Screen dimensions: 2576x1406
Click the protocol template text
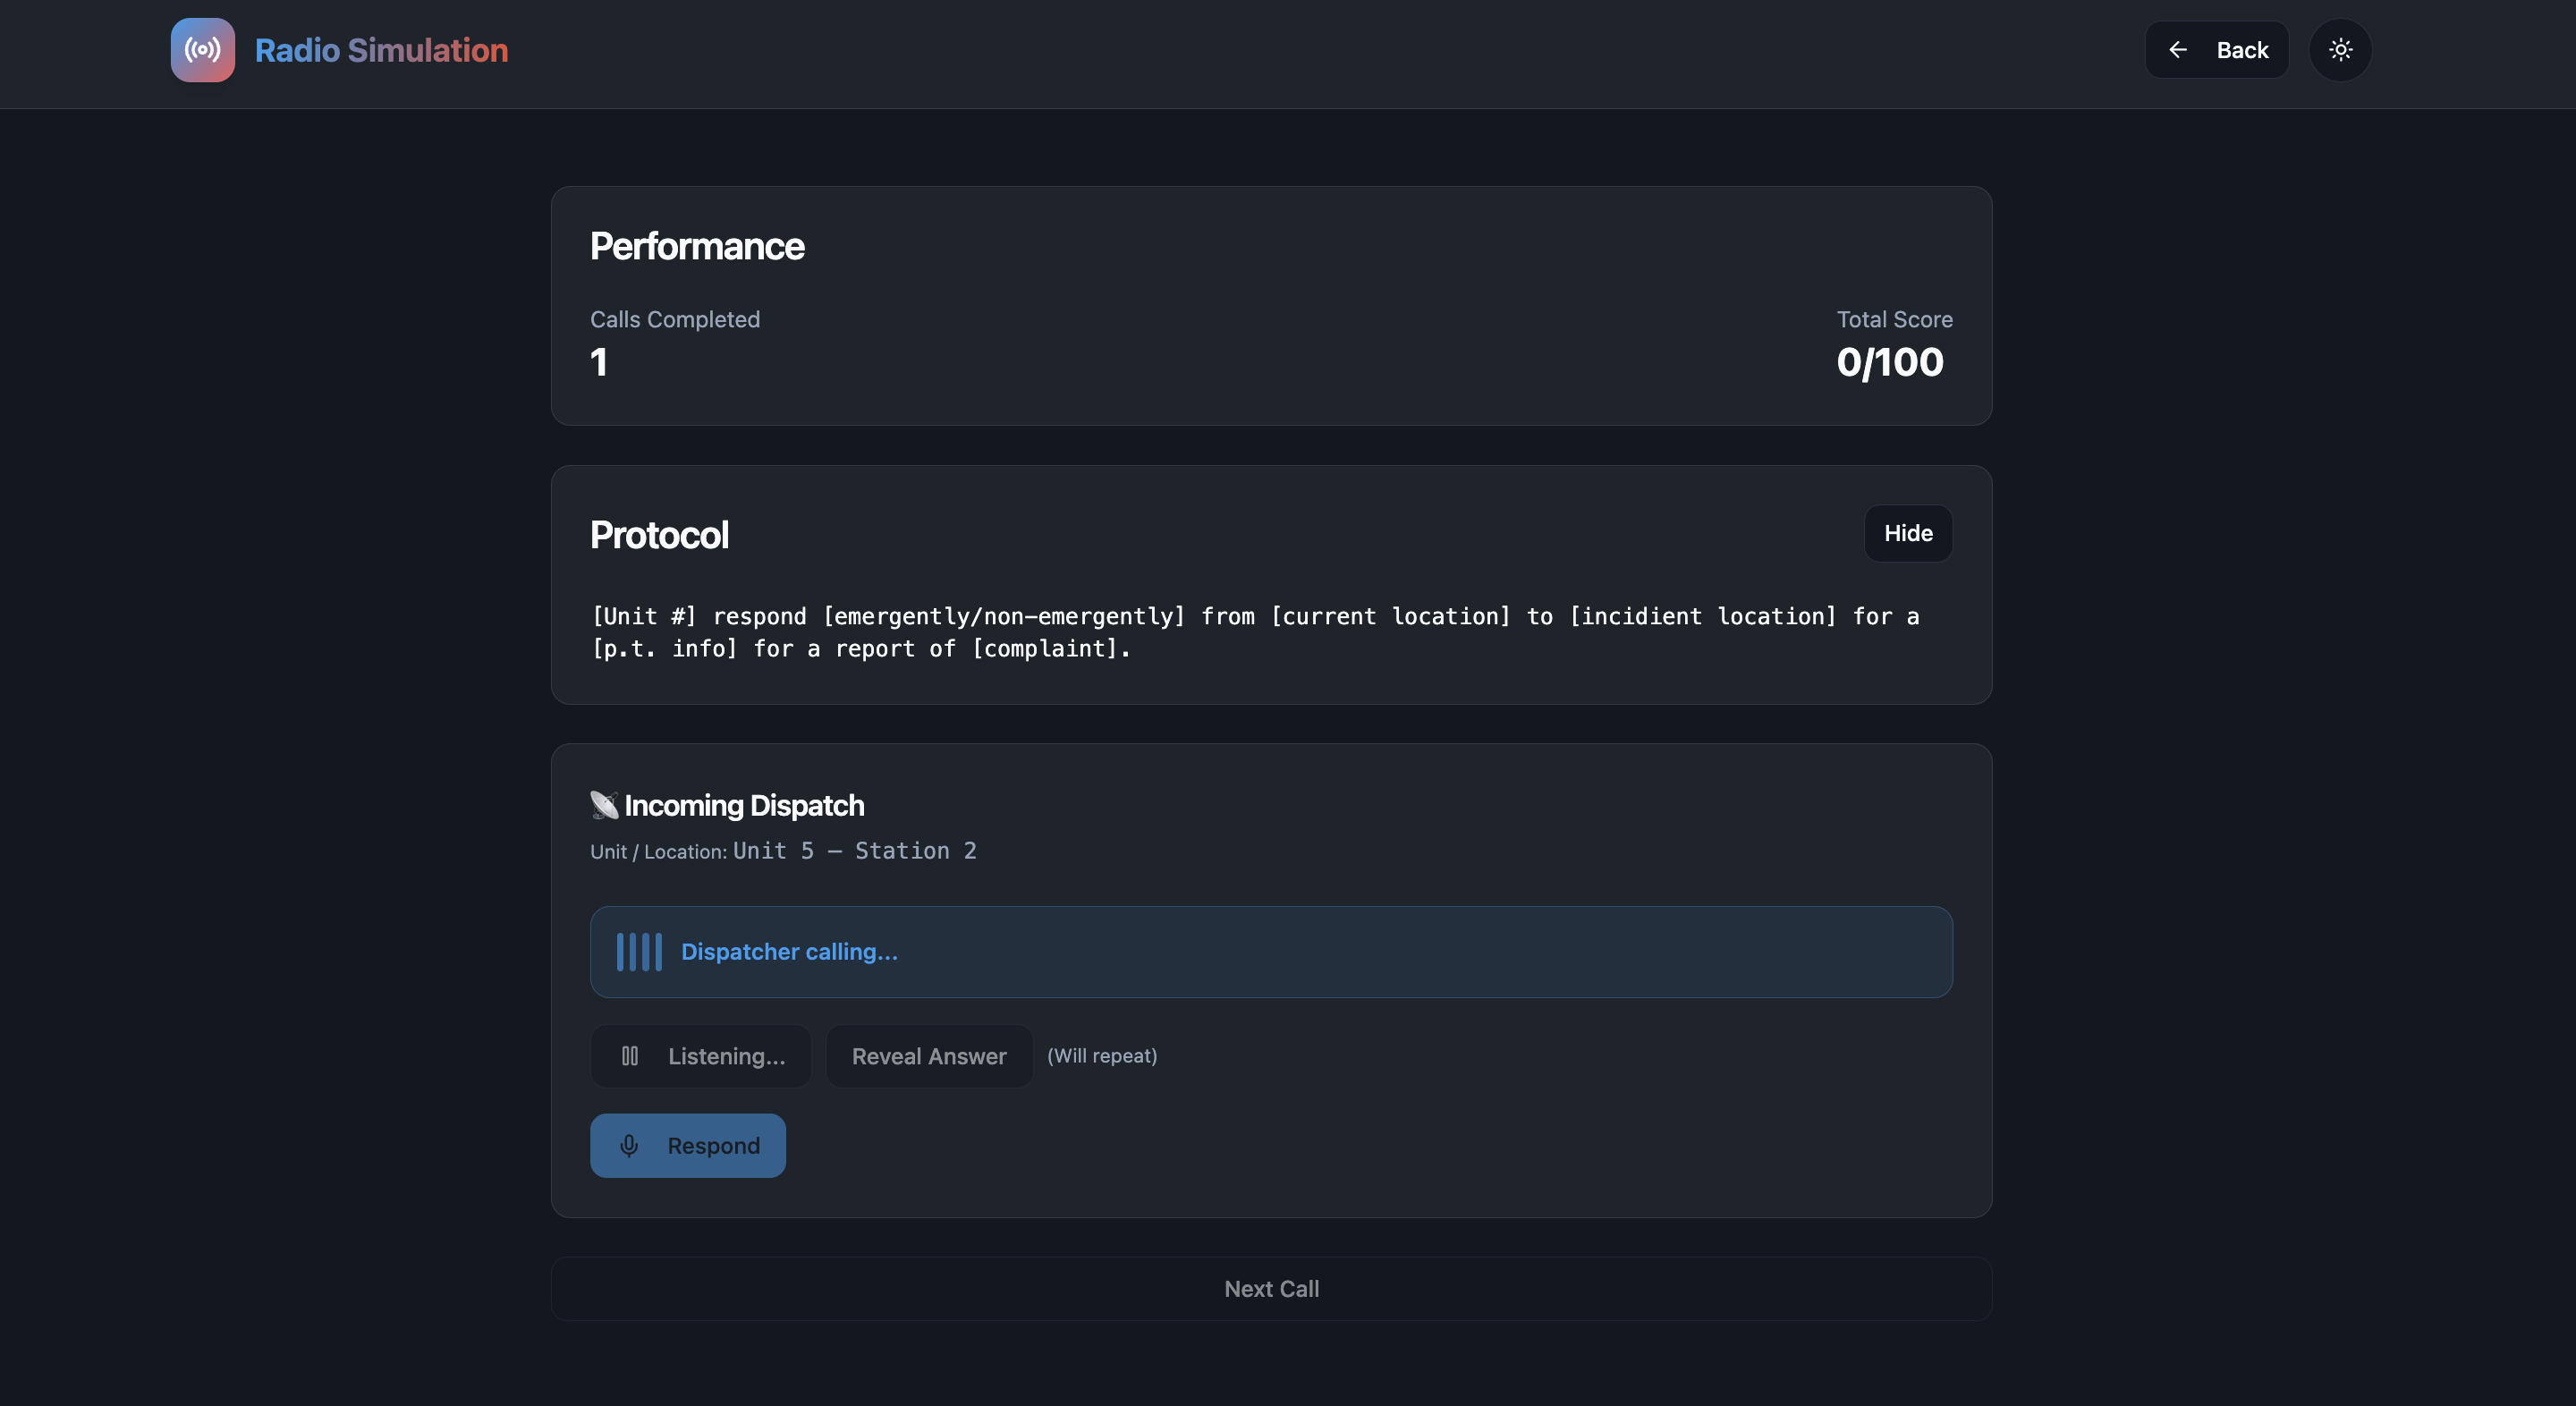click(x=1254, y=632)
